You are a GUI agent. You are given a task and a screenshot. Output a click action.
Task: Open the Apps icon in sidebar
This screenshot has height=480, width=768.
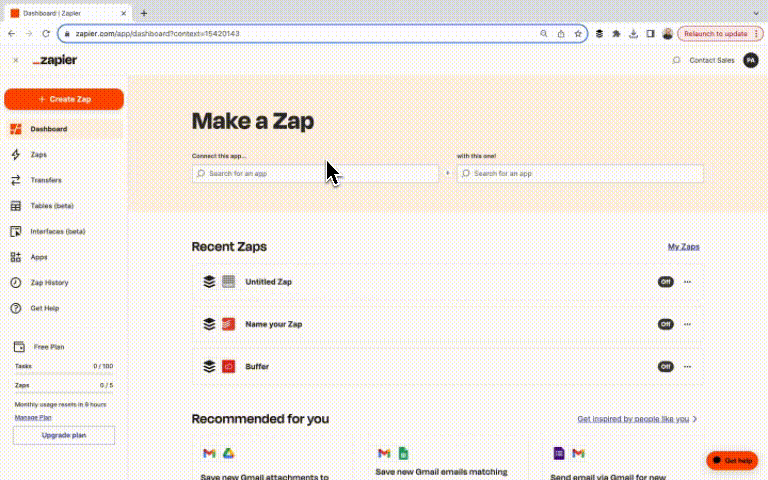click(16, 257)
